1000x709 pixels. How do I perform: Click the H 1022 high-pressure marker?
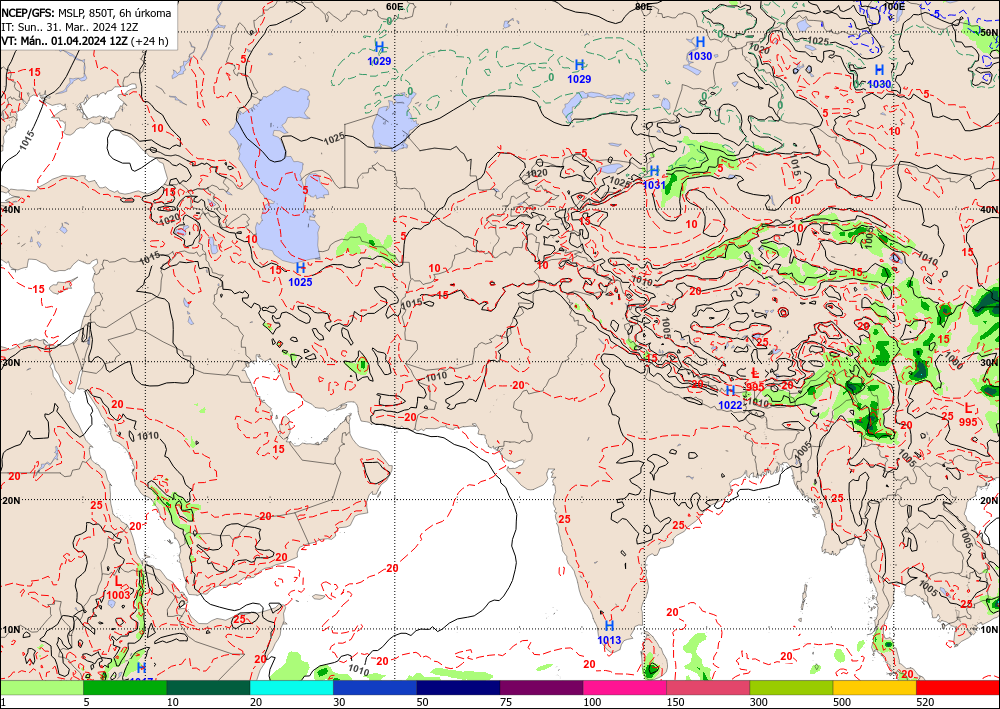730,397
